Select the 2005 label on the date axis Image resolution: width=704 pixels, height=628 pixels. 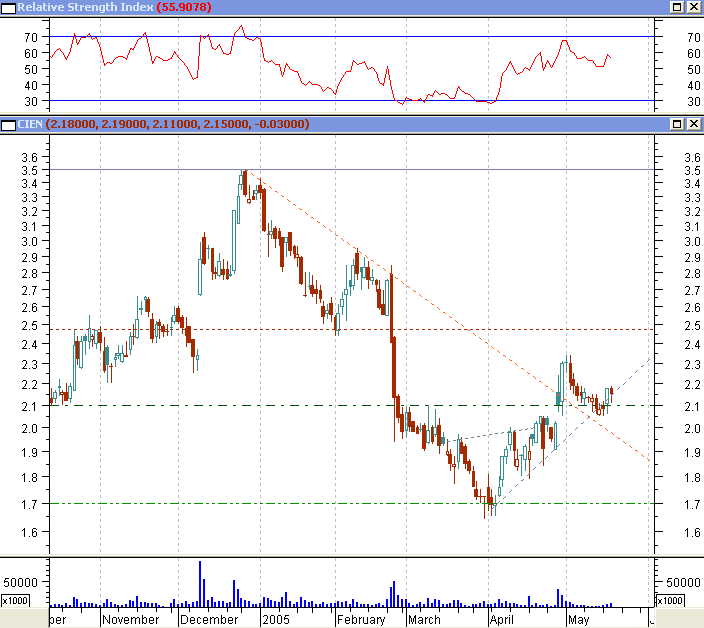(276, 619)
